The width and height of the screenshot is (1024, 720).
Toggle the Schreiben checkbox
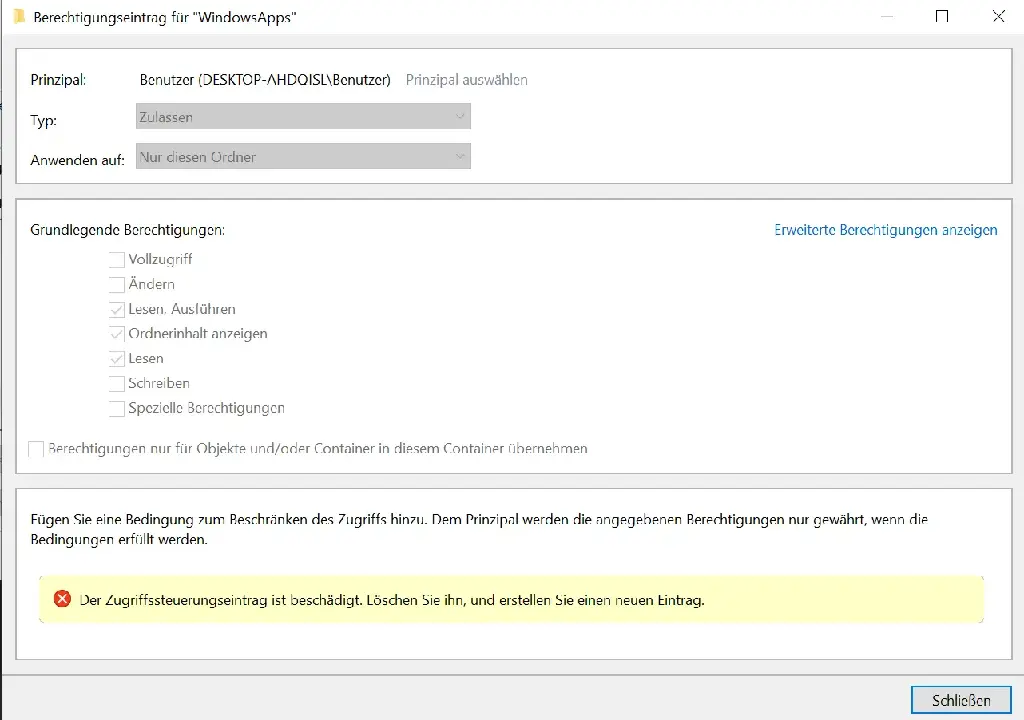coord(117,384)
